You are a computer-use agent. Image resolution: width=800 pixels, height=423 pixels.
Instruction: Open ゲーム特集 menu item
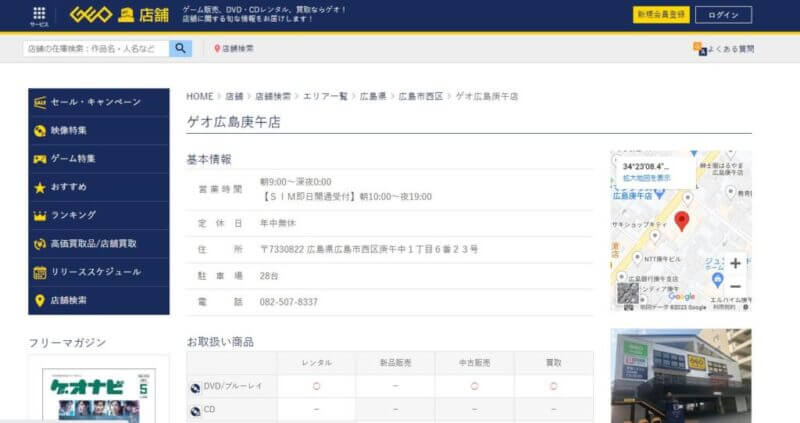99,159
